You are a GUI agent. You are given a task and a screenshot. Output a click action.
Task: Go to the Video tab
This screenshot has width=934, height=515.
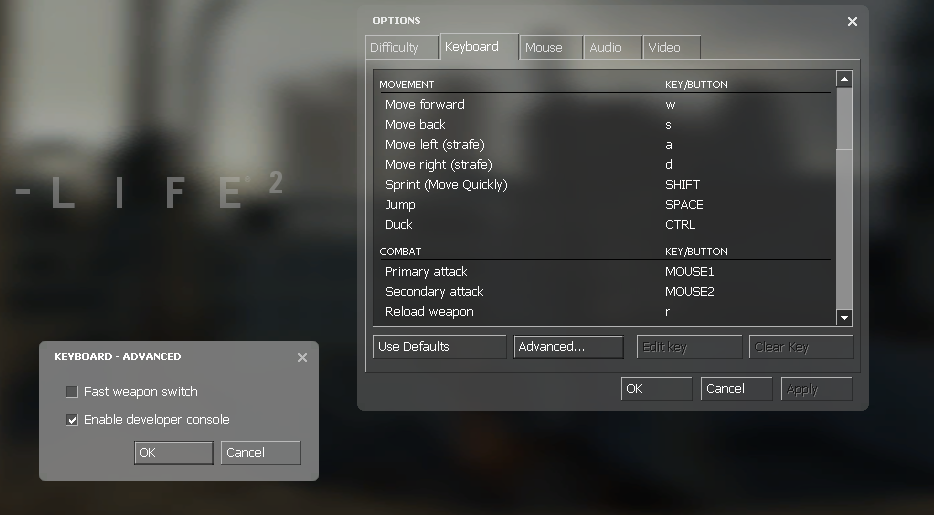pos(671,48)
